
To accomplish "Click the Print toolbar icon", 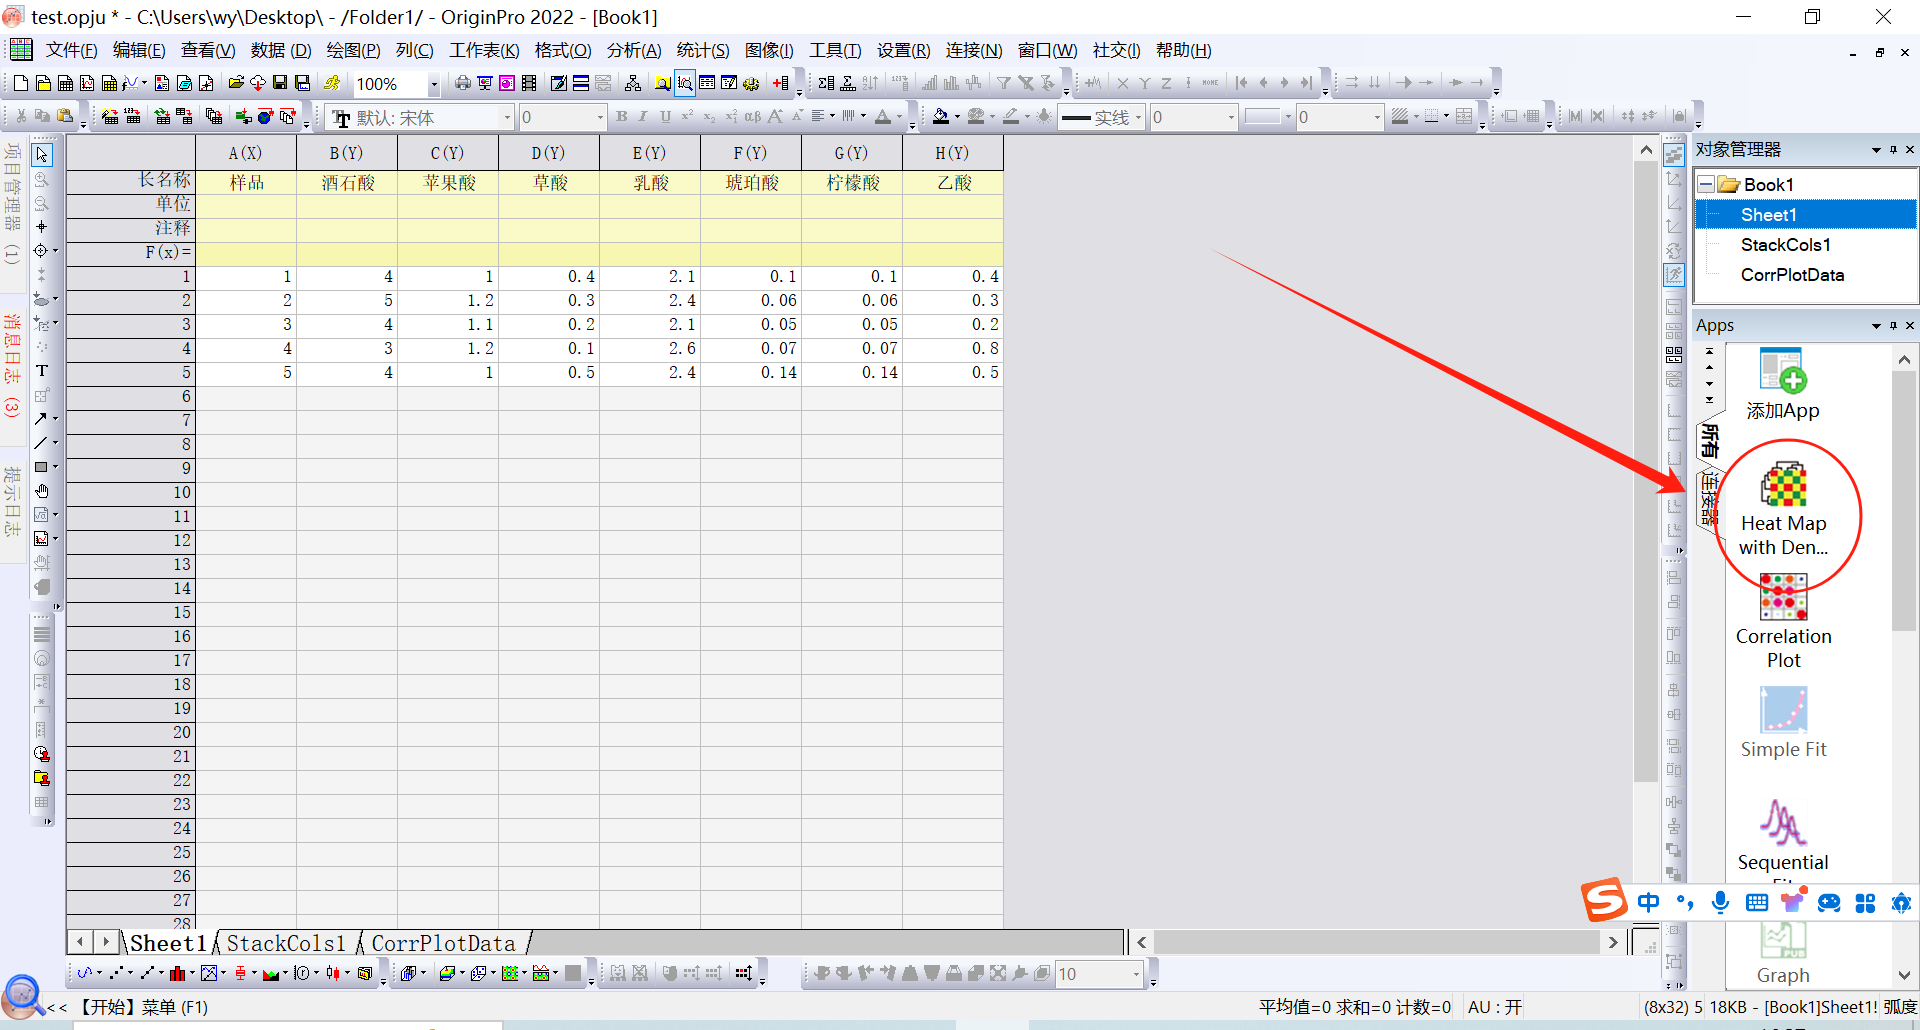I will 462,83.
